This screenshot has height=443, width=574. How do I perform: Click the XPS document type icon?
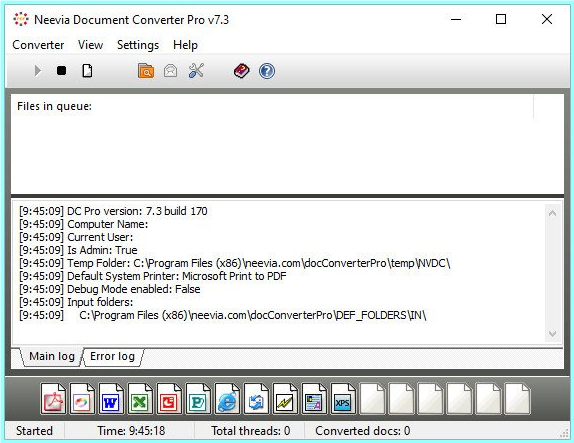[x=343, y=399]
